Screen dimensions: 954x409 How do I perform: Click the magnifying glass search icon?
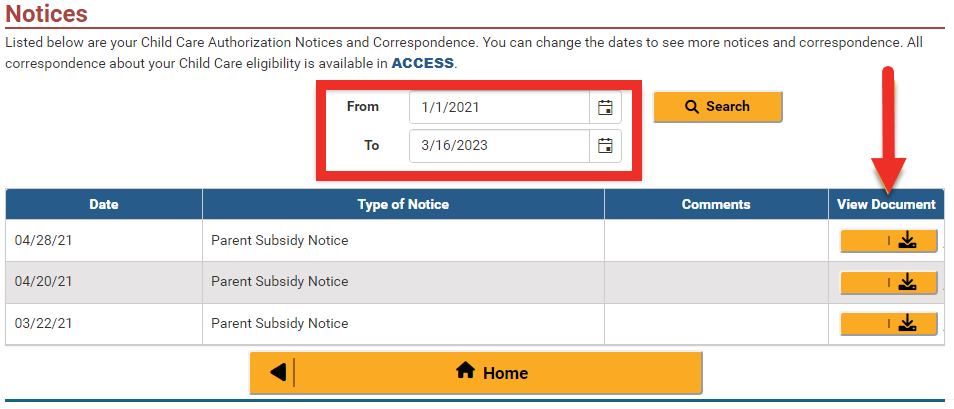click(692, 107)
